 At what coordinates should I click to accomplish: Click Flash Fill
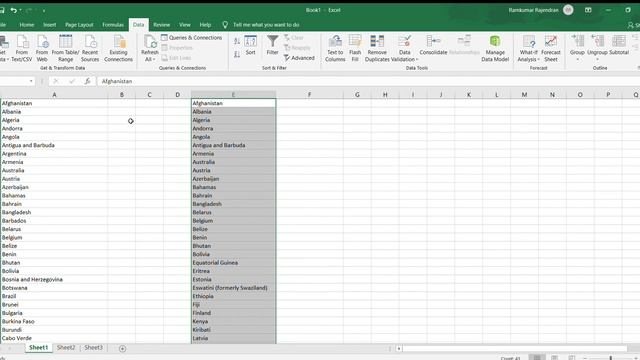[355, 48]
